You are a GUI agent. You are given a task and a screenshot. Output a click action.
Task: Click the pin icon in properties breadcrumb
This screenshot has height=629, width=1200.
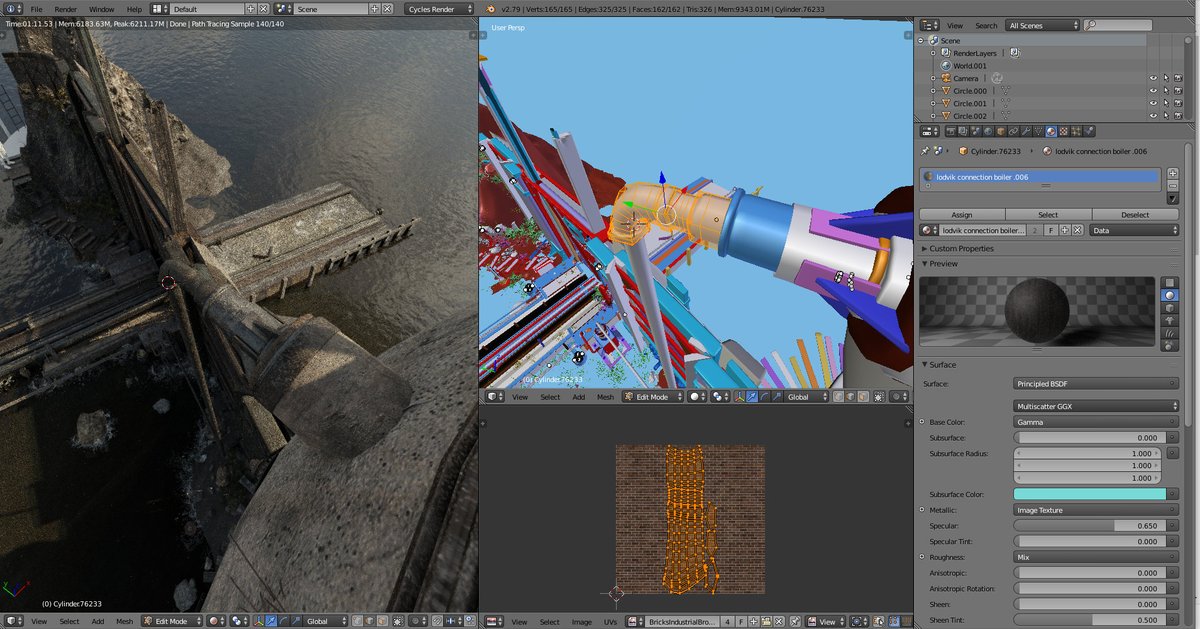coord(925,151)
